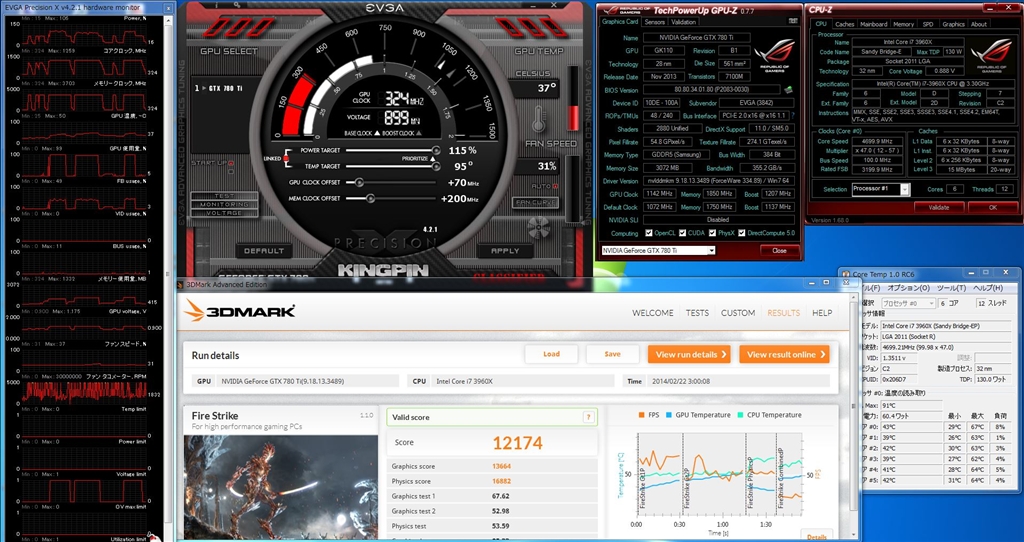Click Voltage button in EVGA Precision

tap(224, 213)
